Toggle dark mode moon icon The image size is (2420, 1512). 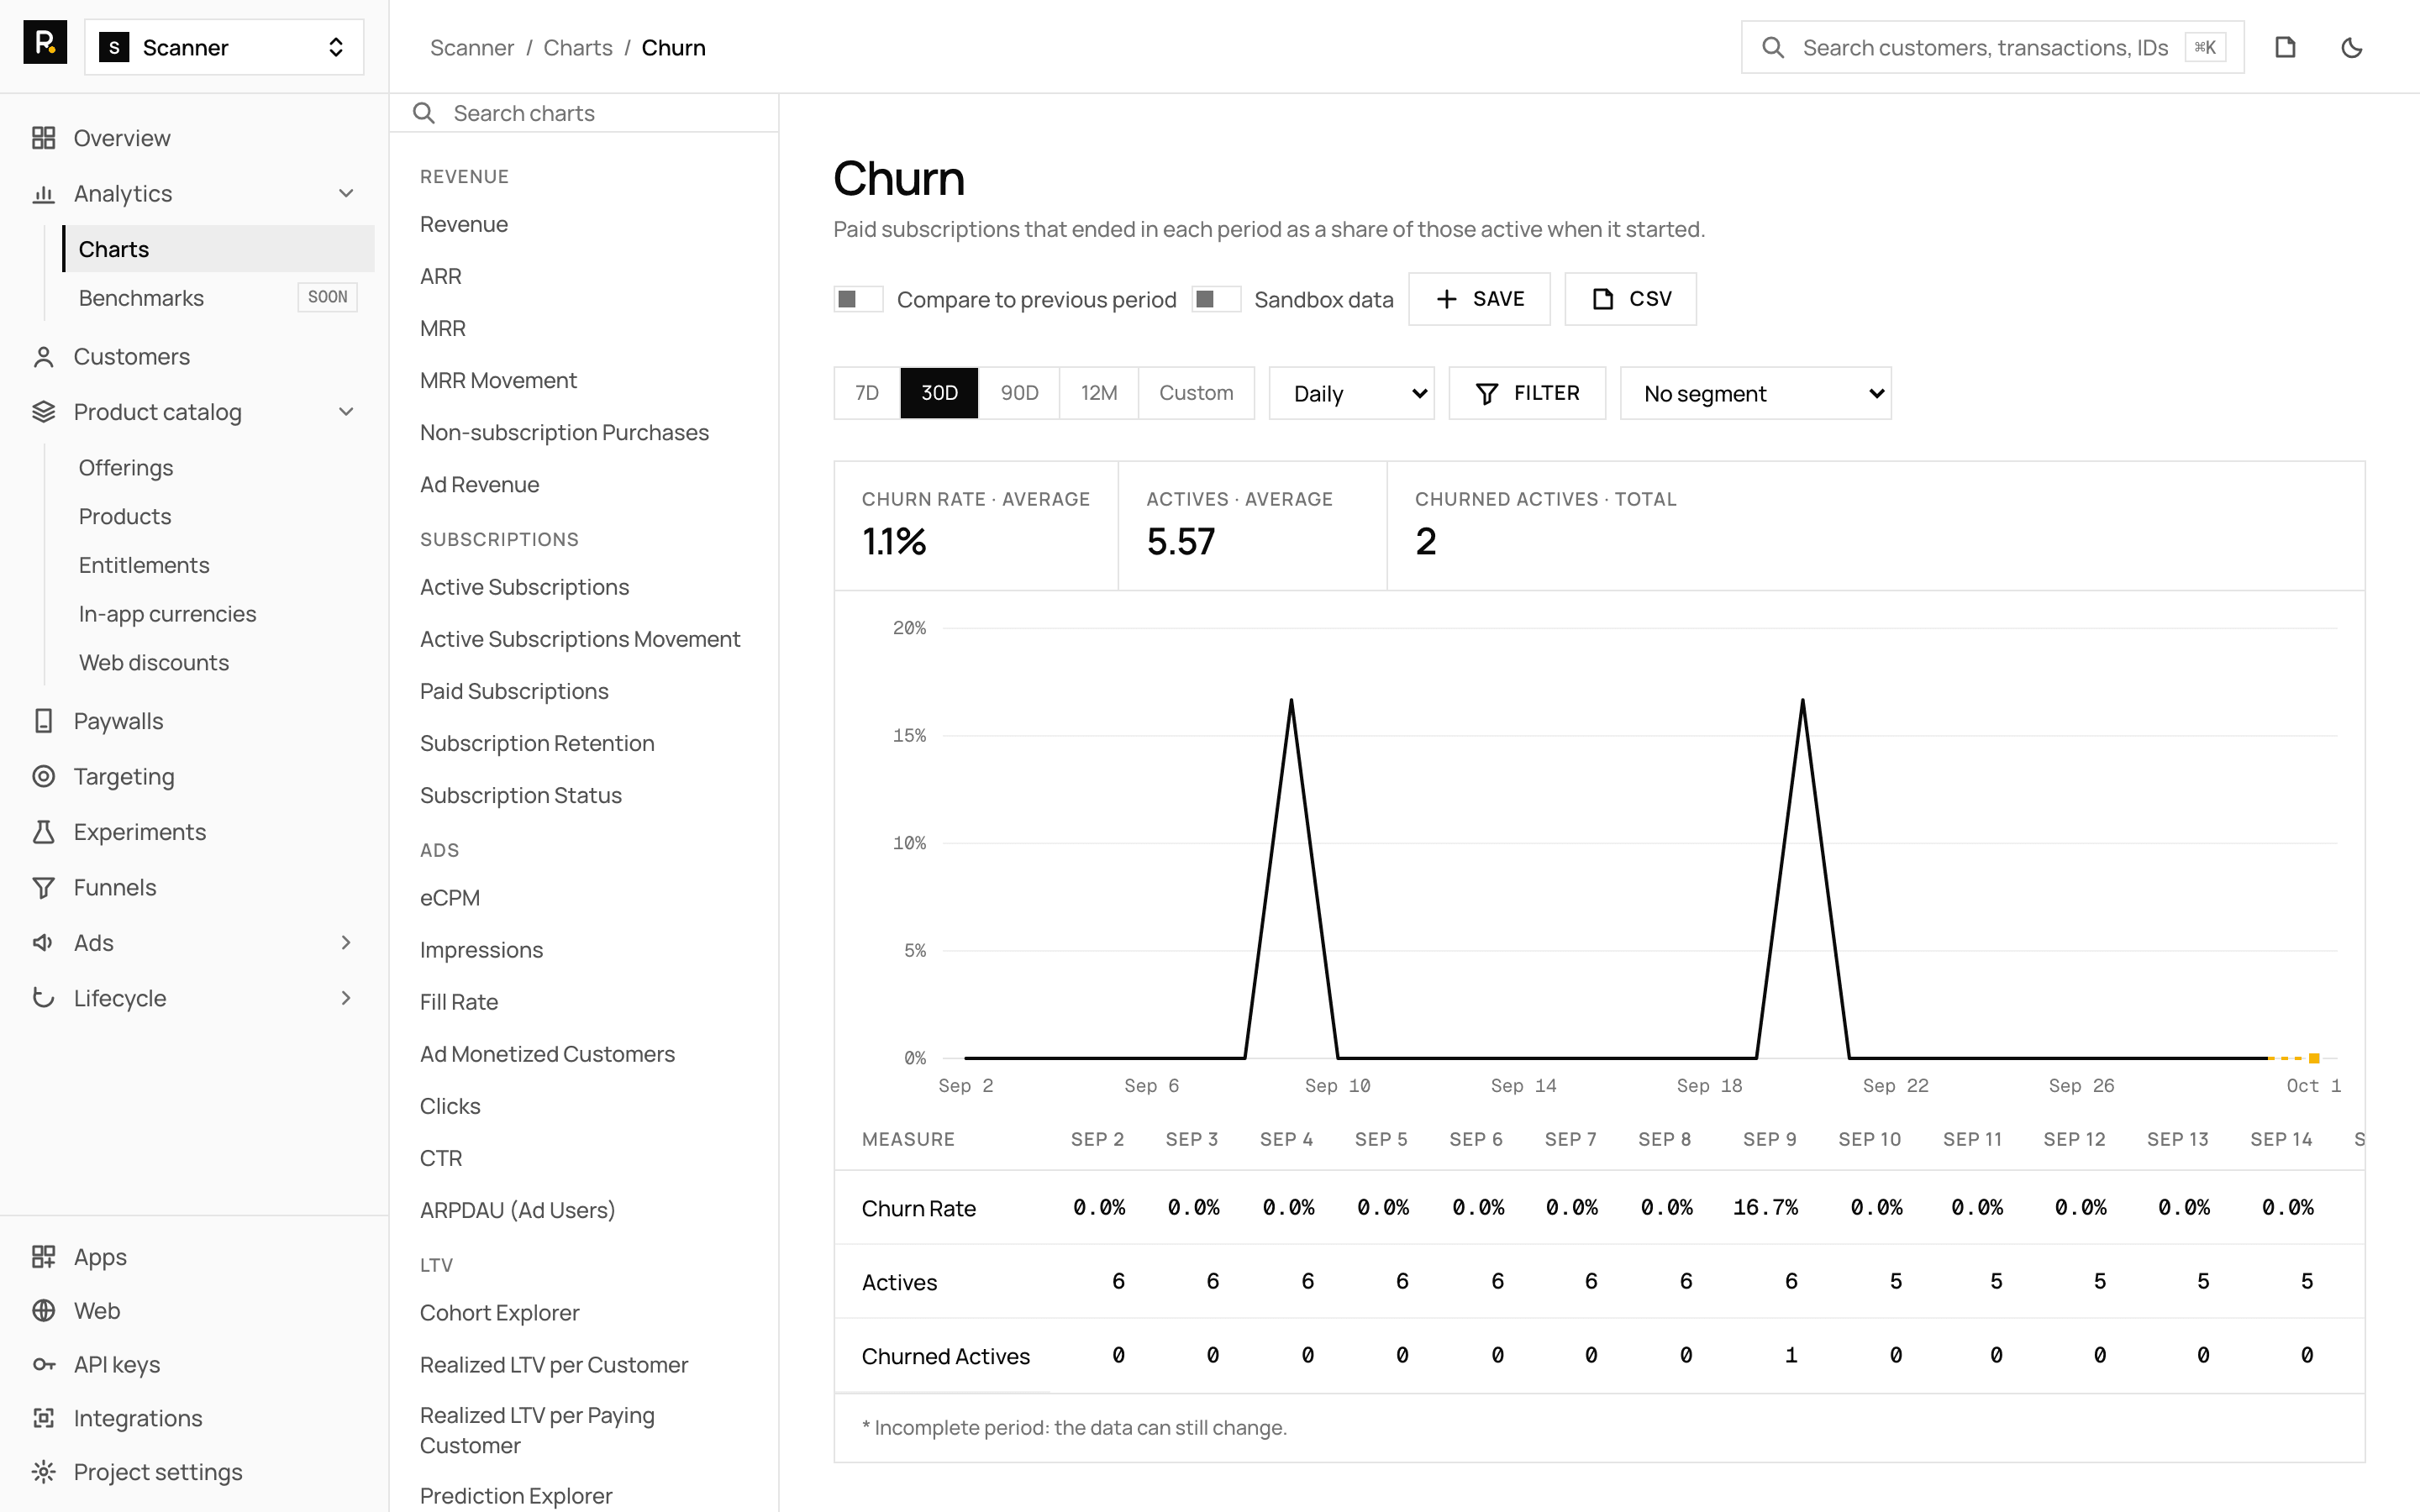[2352, 47]
